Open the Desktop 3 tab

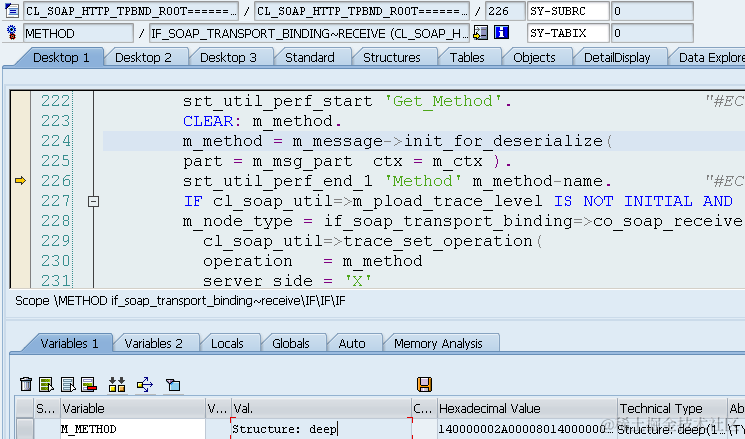pyautogui.click(x=228, y=57)
